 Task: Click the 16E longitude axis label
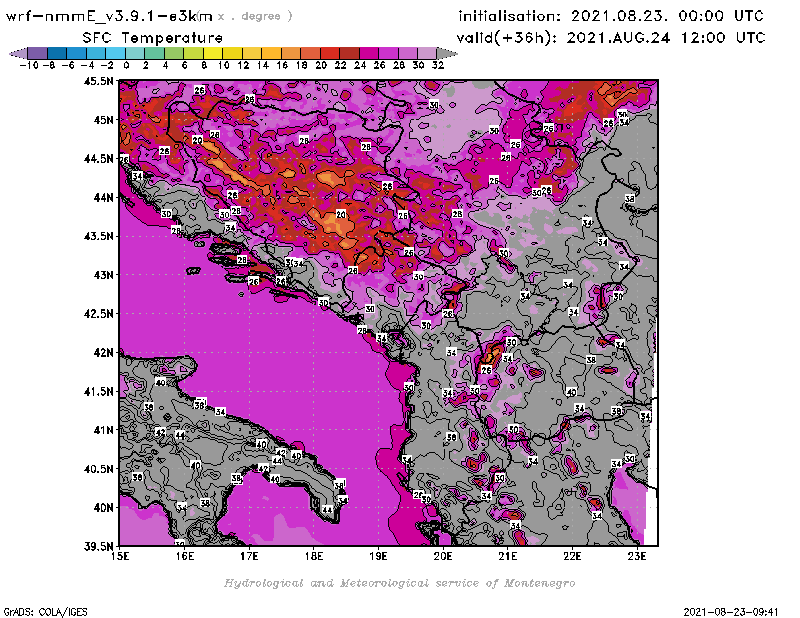point(185,556)
